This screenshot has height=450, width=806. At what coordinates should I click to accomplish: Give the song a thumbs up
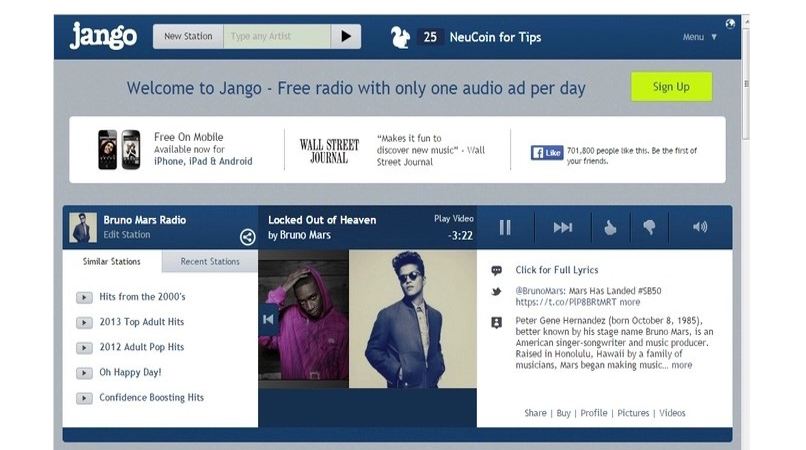pos(610,227)
